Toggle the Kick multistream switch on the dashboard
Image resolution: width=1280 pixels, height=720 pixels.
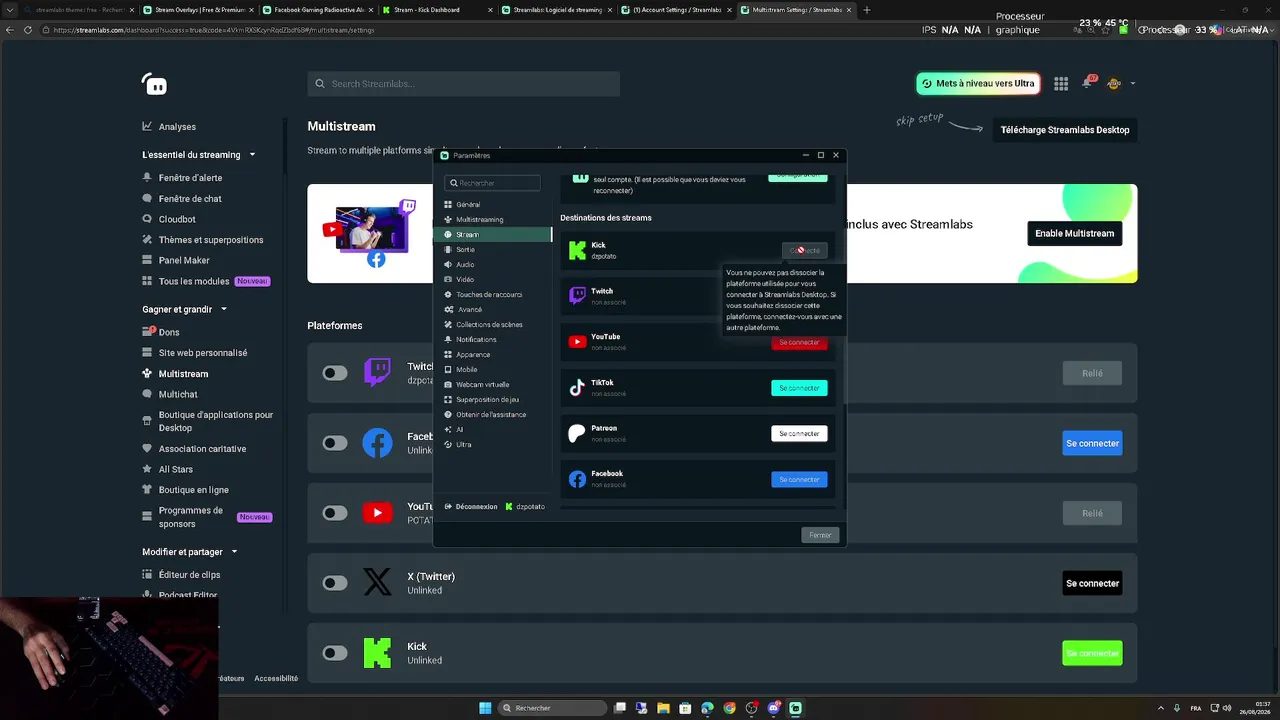click(335, 653)
